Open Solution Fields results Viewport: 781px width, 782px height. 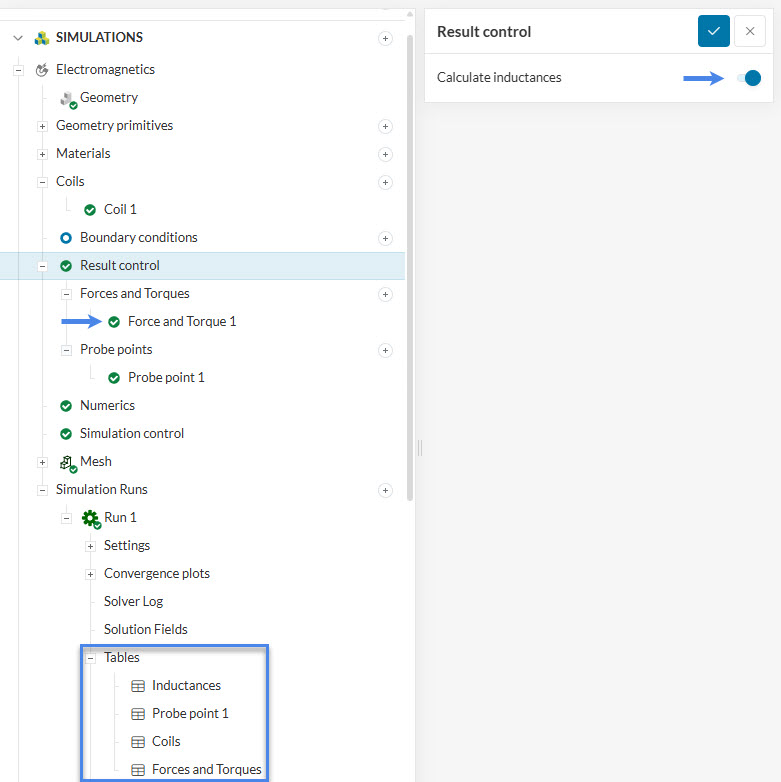pos(145,630)
